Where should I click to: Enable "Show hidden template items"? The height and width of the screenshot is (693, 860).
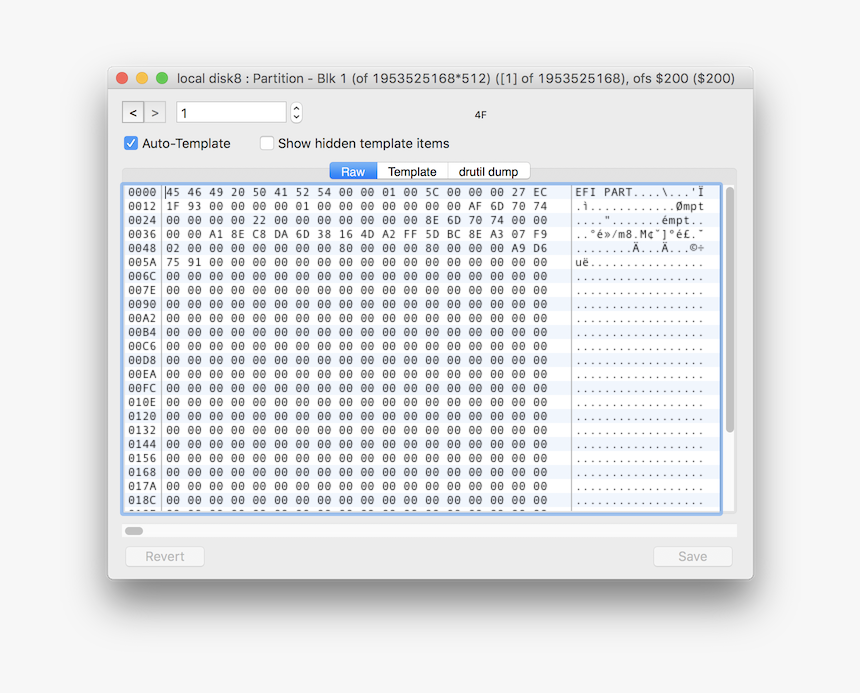click(x=267, y=143)
